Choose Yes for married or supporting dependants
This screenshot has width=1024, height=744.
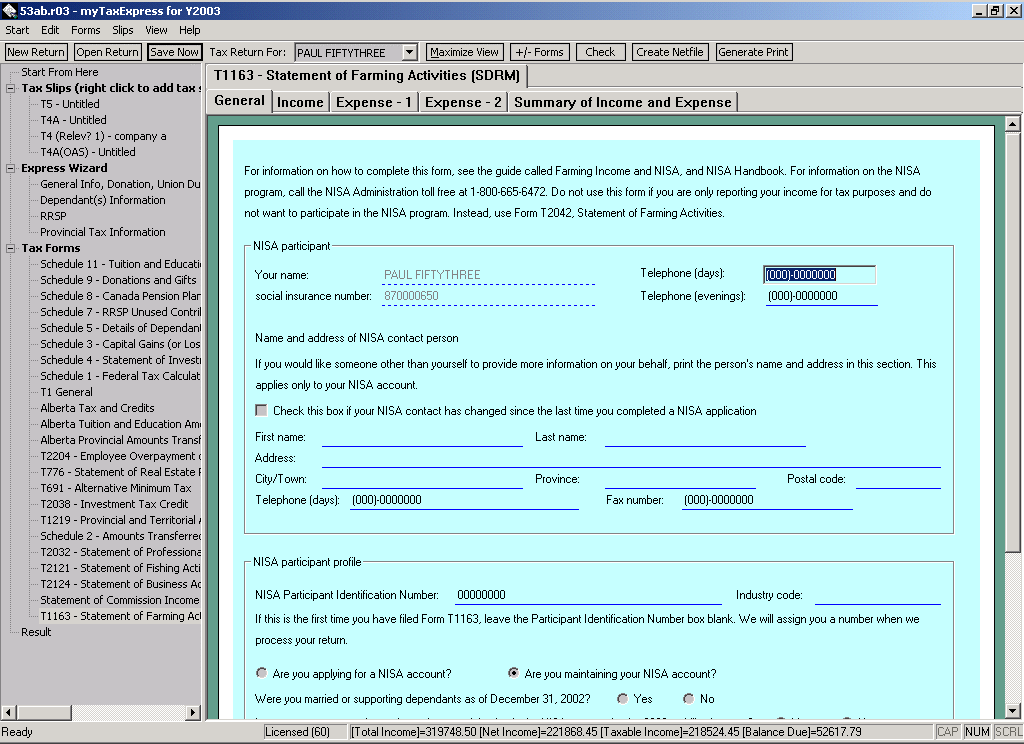[x=623, y=699]
